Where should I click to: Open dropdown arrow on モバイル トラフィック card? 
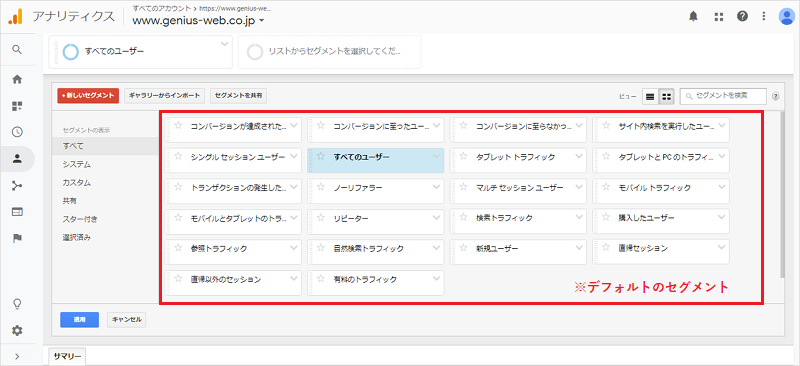[721, 187]
